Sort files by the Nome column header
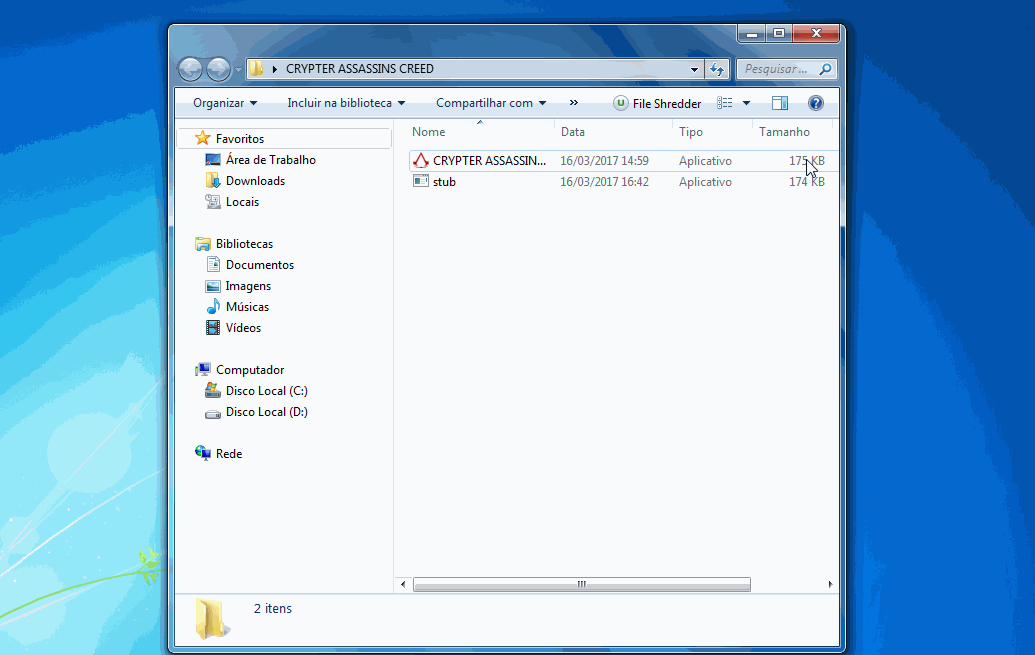Image resolution: width=1035 pixels, height=655 pixels. (x=429, y=132)
